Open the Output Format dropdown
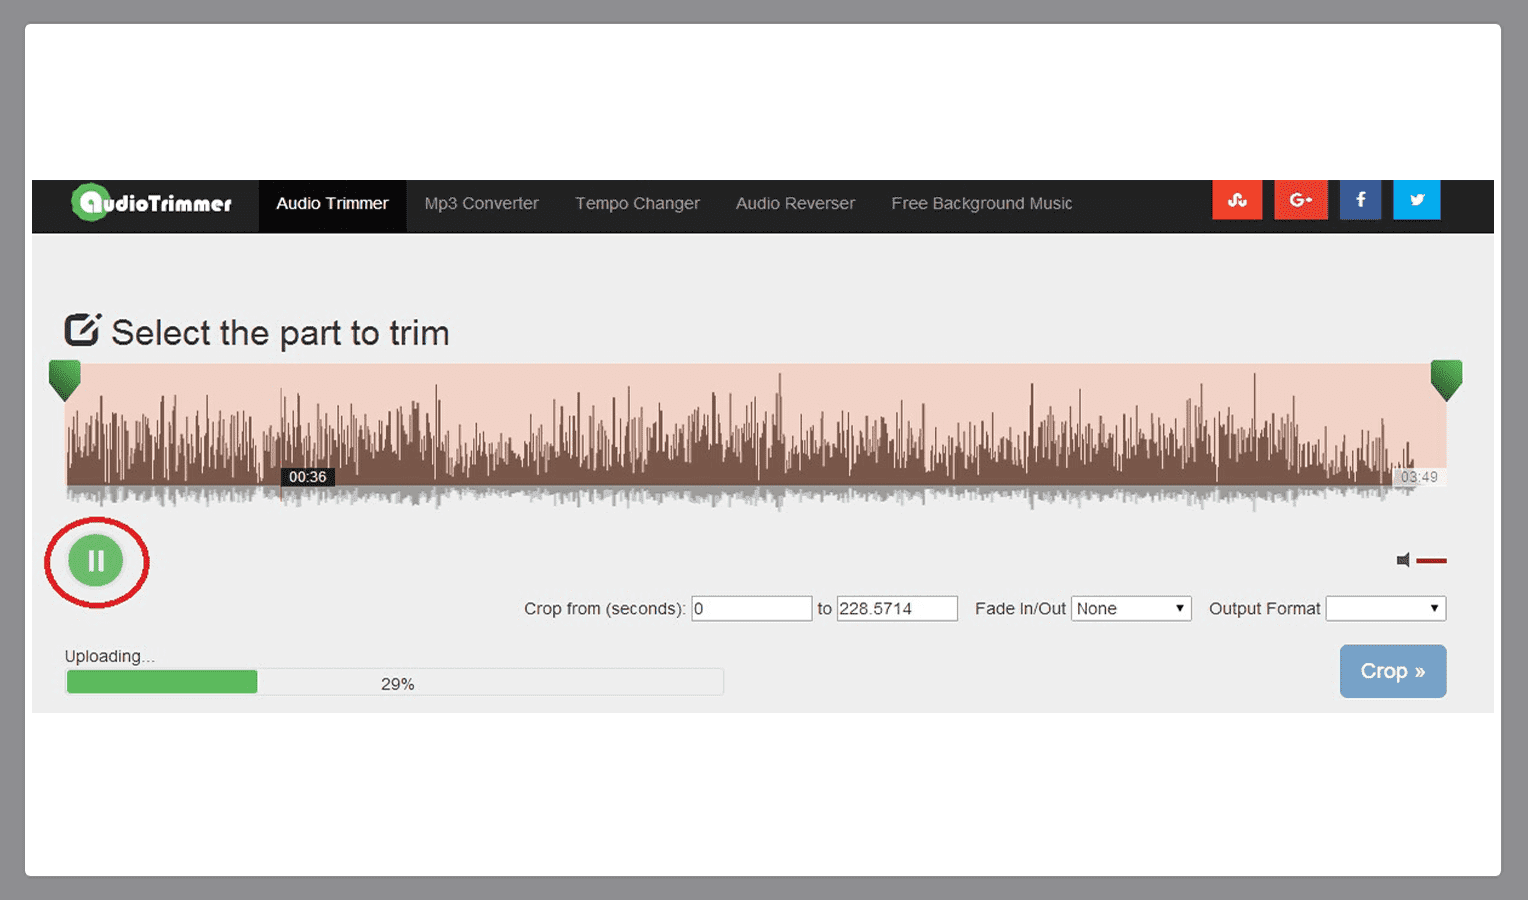 point(1385,608)
